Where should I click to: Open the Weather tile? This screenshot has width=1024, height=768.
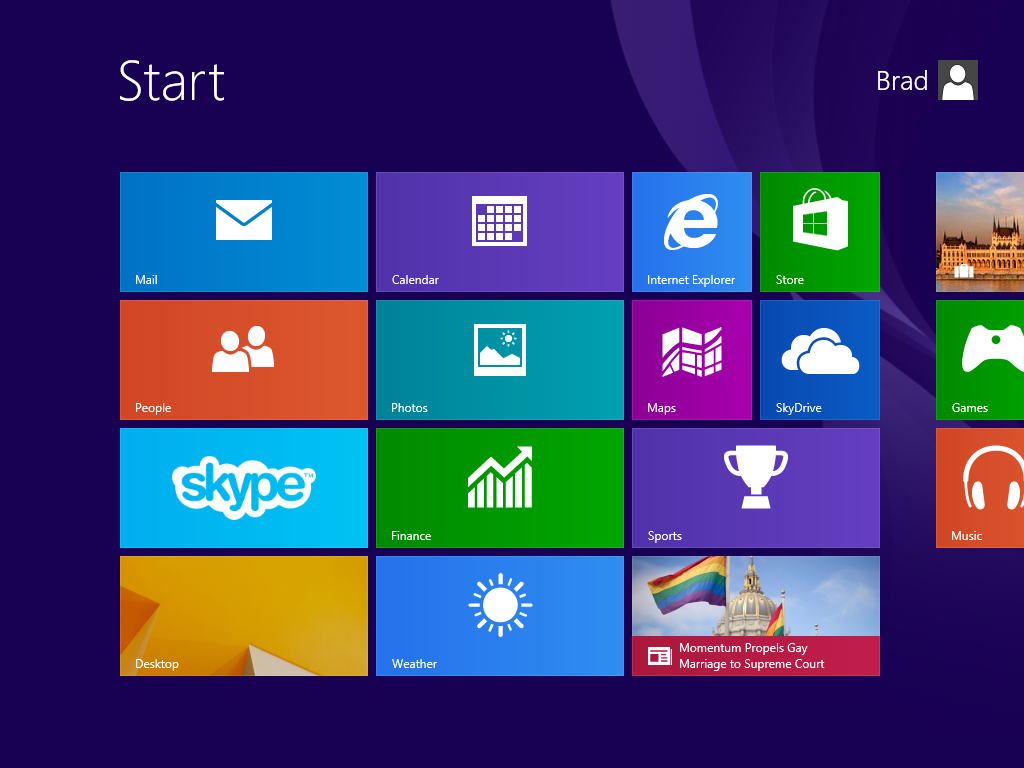coord(500,616)
